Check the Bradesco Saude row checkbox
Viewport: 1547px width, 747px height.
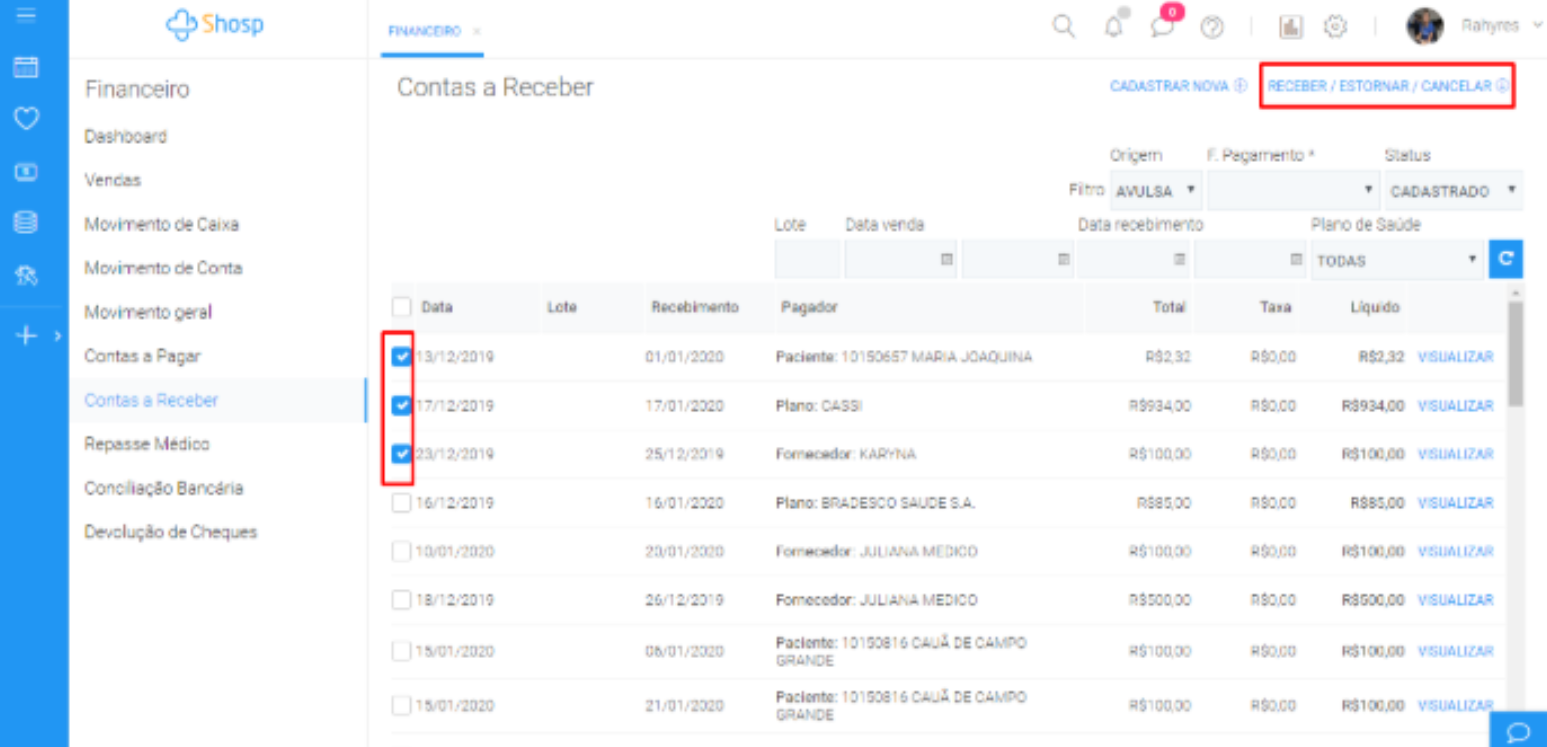click(x=402, y=503)
